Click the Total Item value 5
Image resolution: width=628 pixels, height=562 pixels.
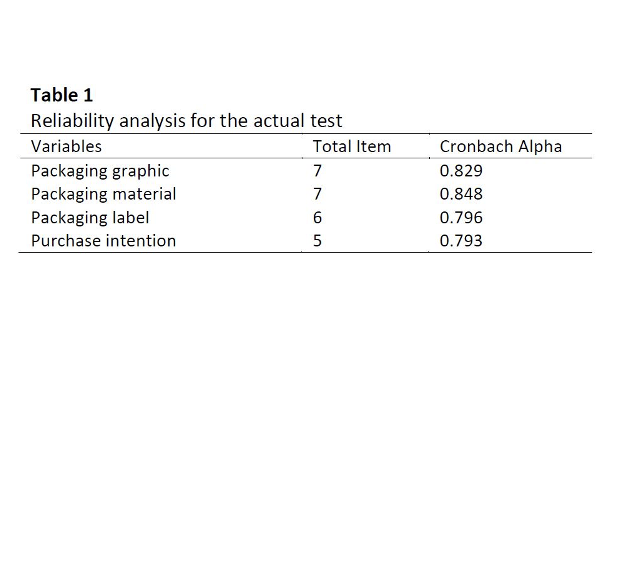[x=318, y=241]
